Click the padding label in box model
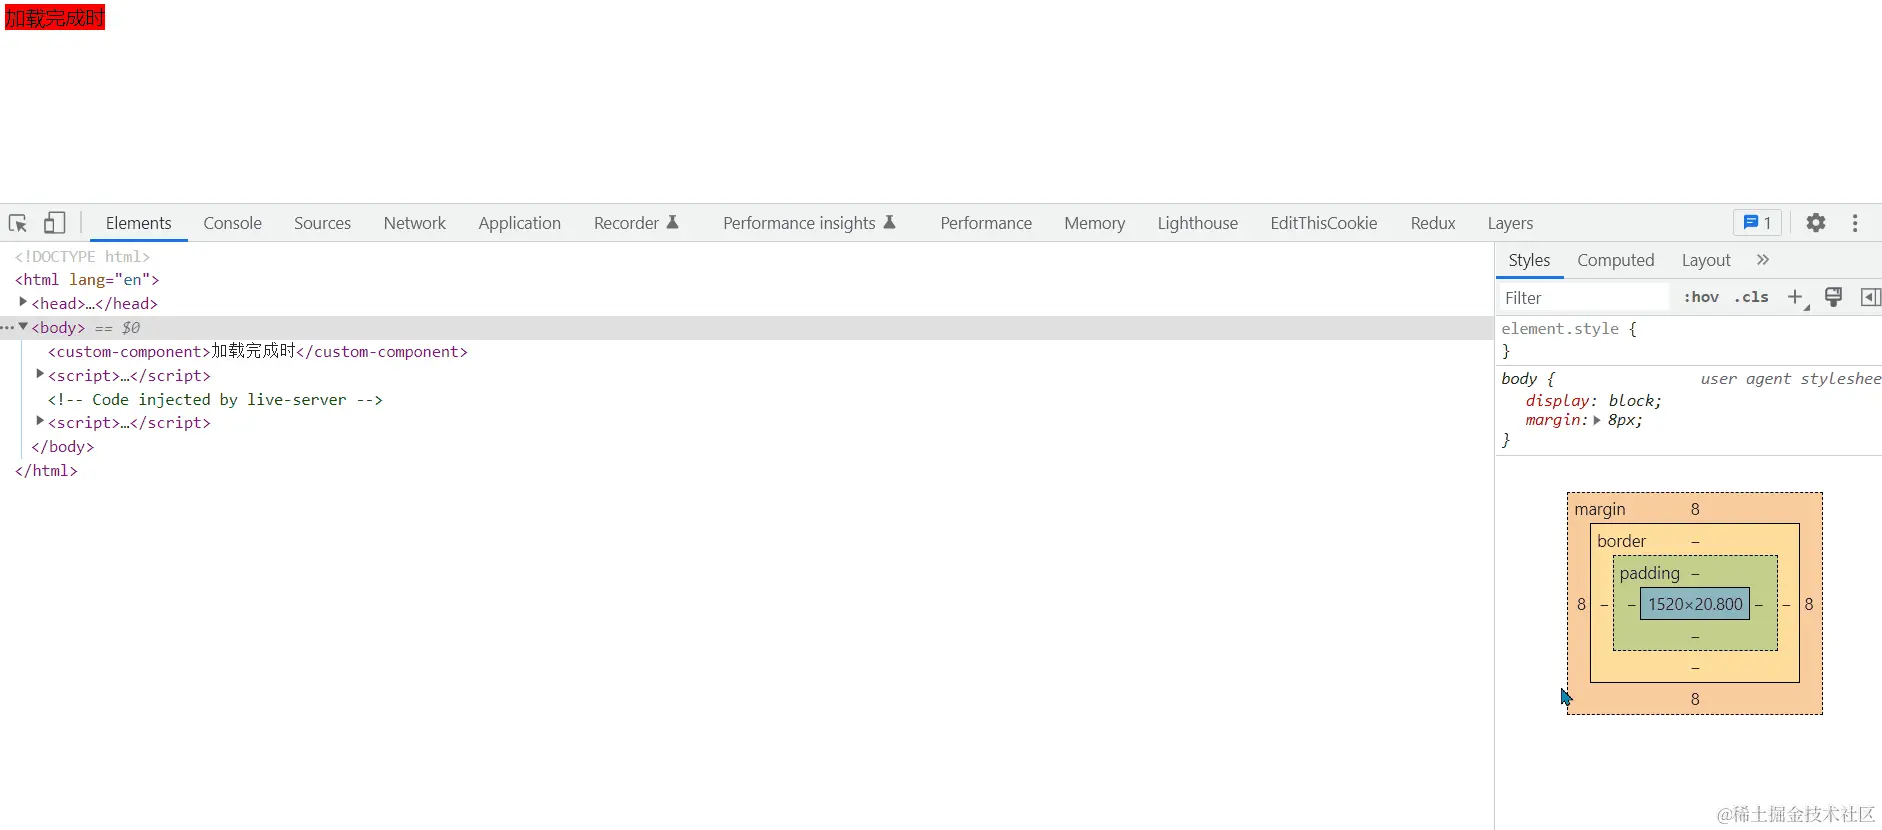 tap(1650, 573)
